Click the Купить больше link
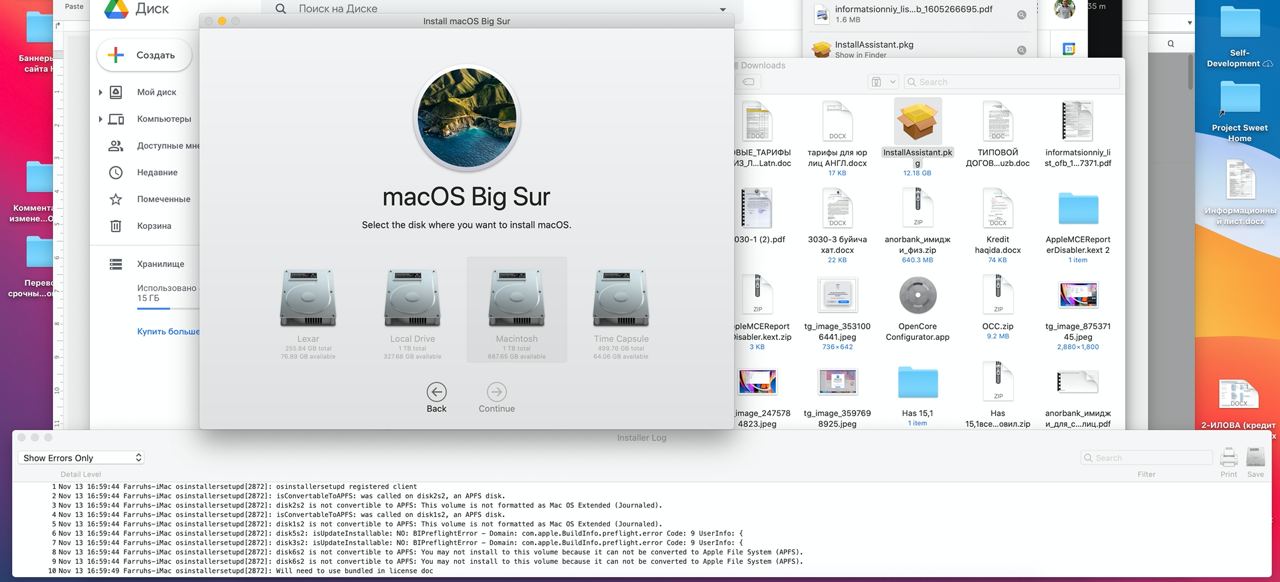Viewport: 1280px width, 582px height. [x=168, y=331]
